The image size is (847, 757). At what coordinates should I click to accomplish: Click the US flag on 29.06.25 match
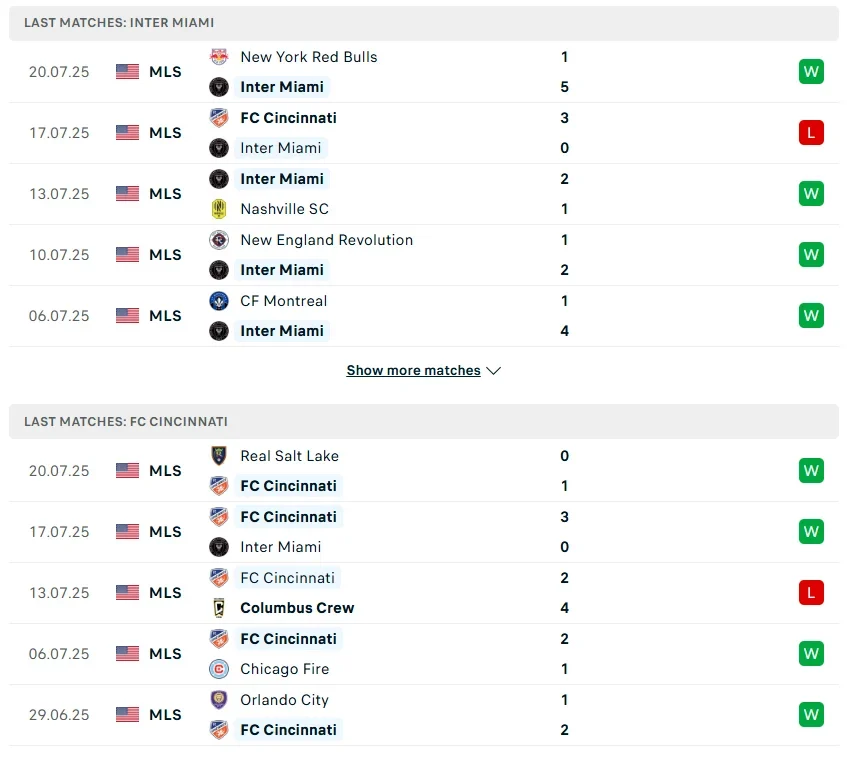tap(127, 715)
